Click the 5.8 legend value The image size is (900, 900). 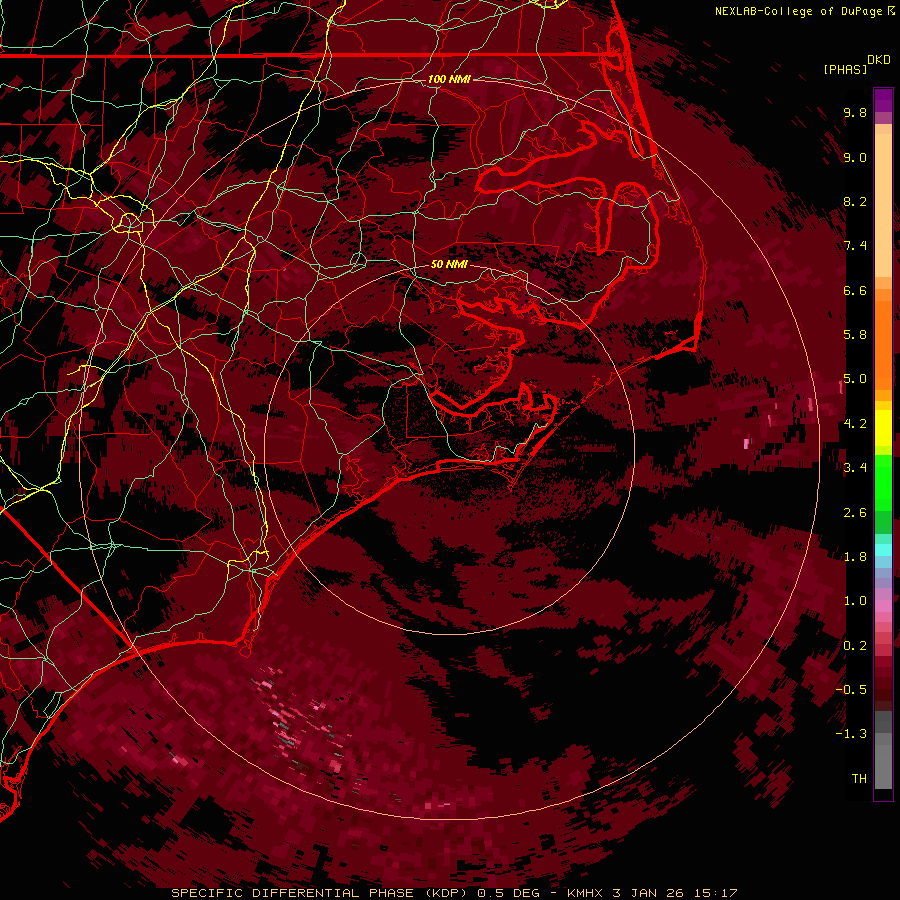[x=855, y=335]
